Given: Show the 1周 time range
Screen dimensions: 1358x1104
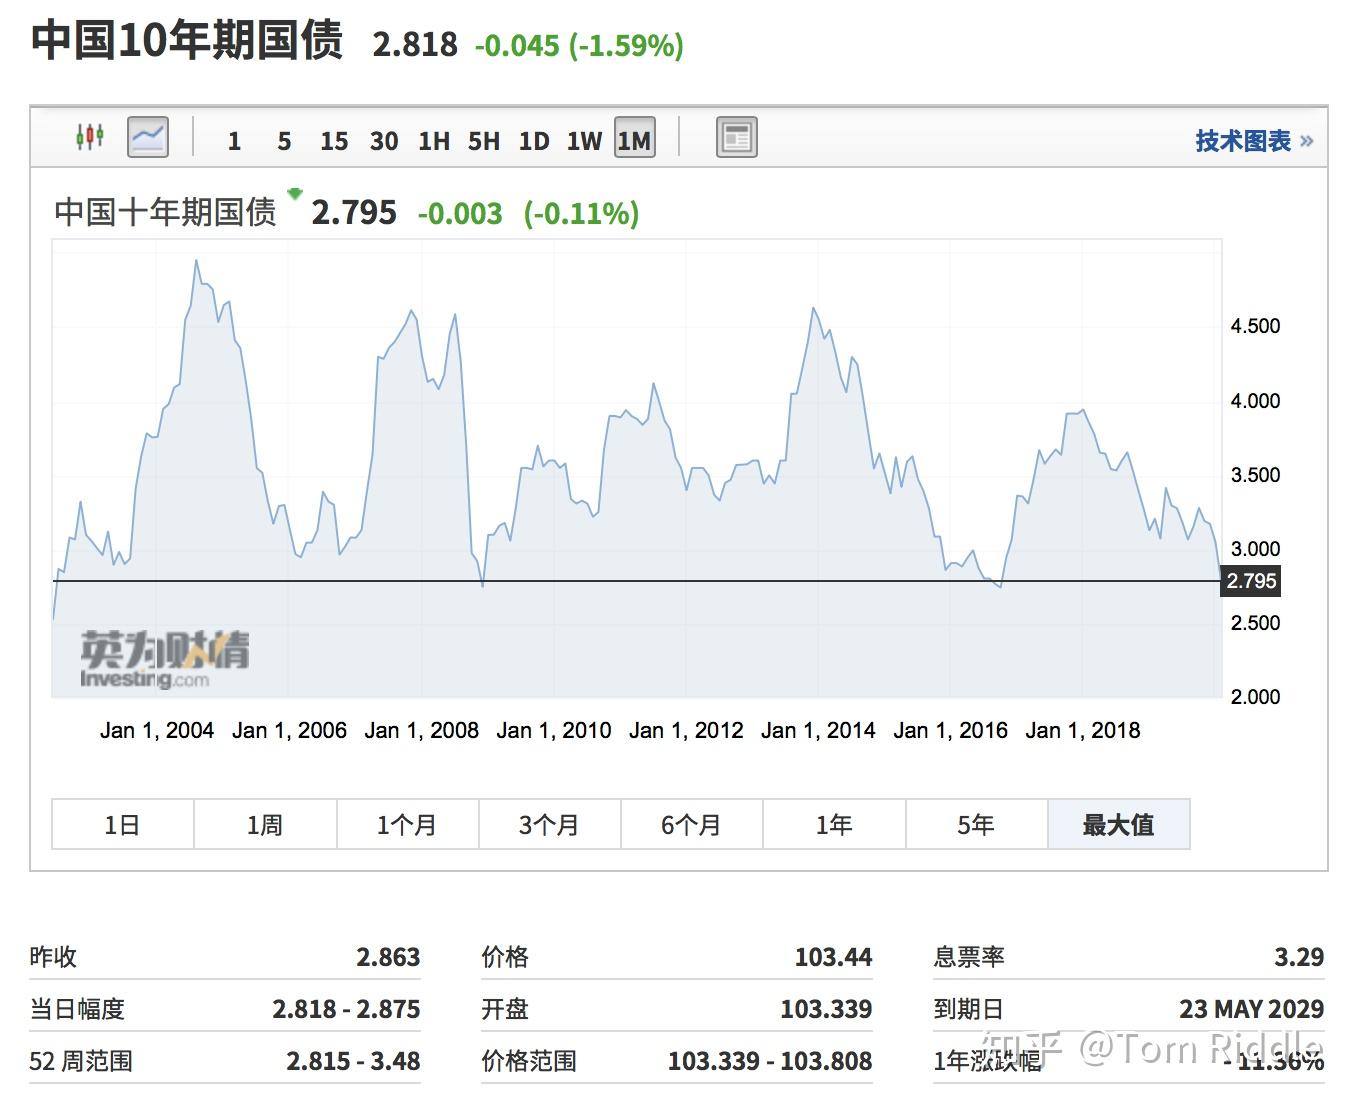Looking at the screenshot, I should 265,824.
